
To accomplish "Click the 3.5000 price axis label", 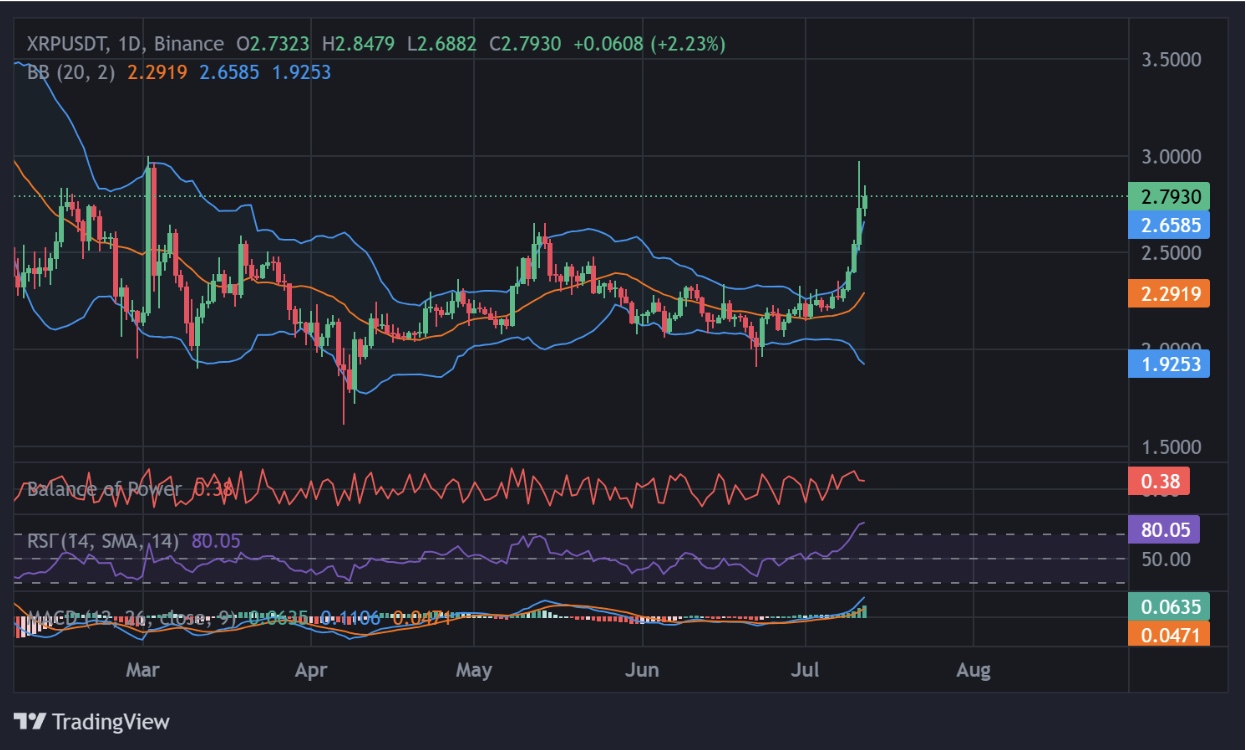I will pos(1171,60).
